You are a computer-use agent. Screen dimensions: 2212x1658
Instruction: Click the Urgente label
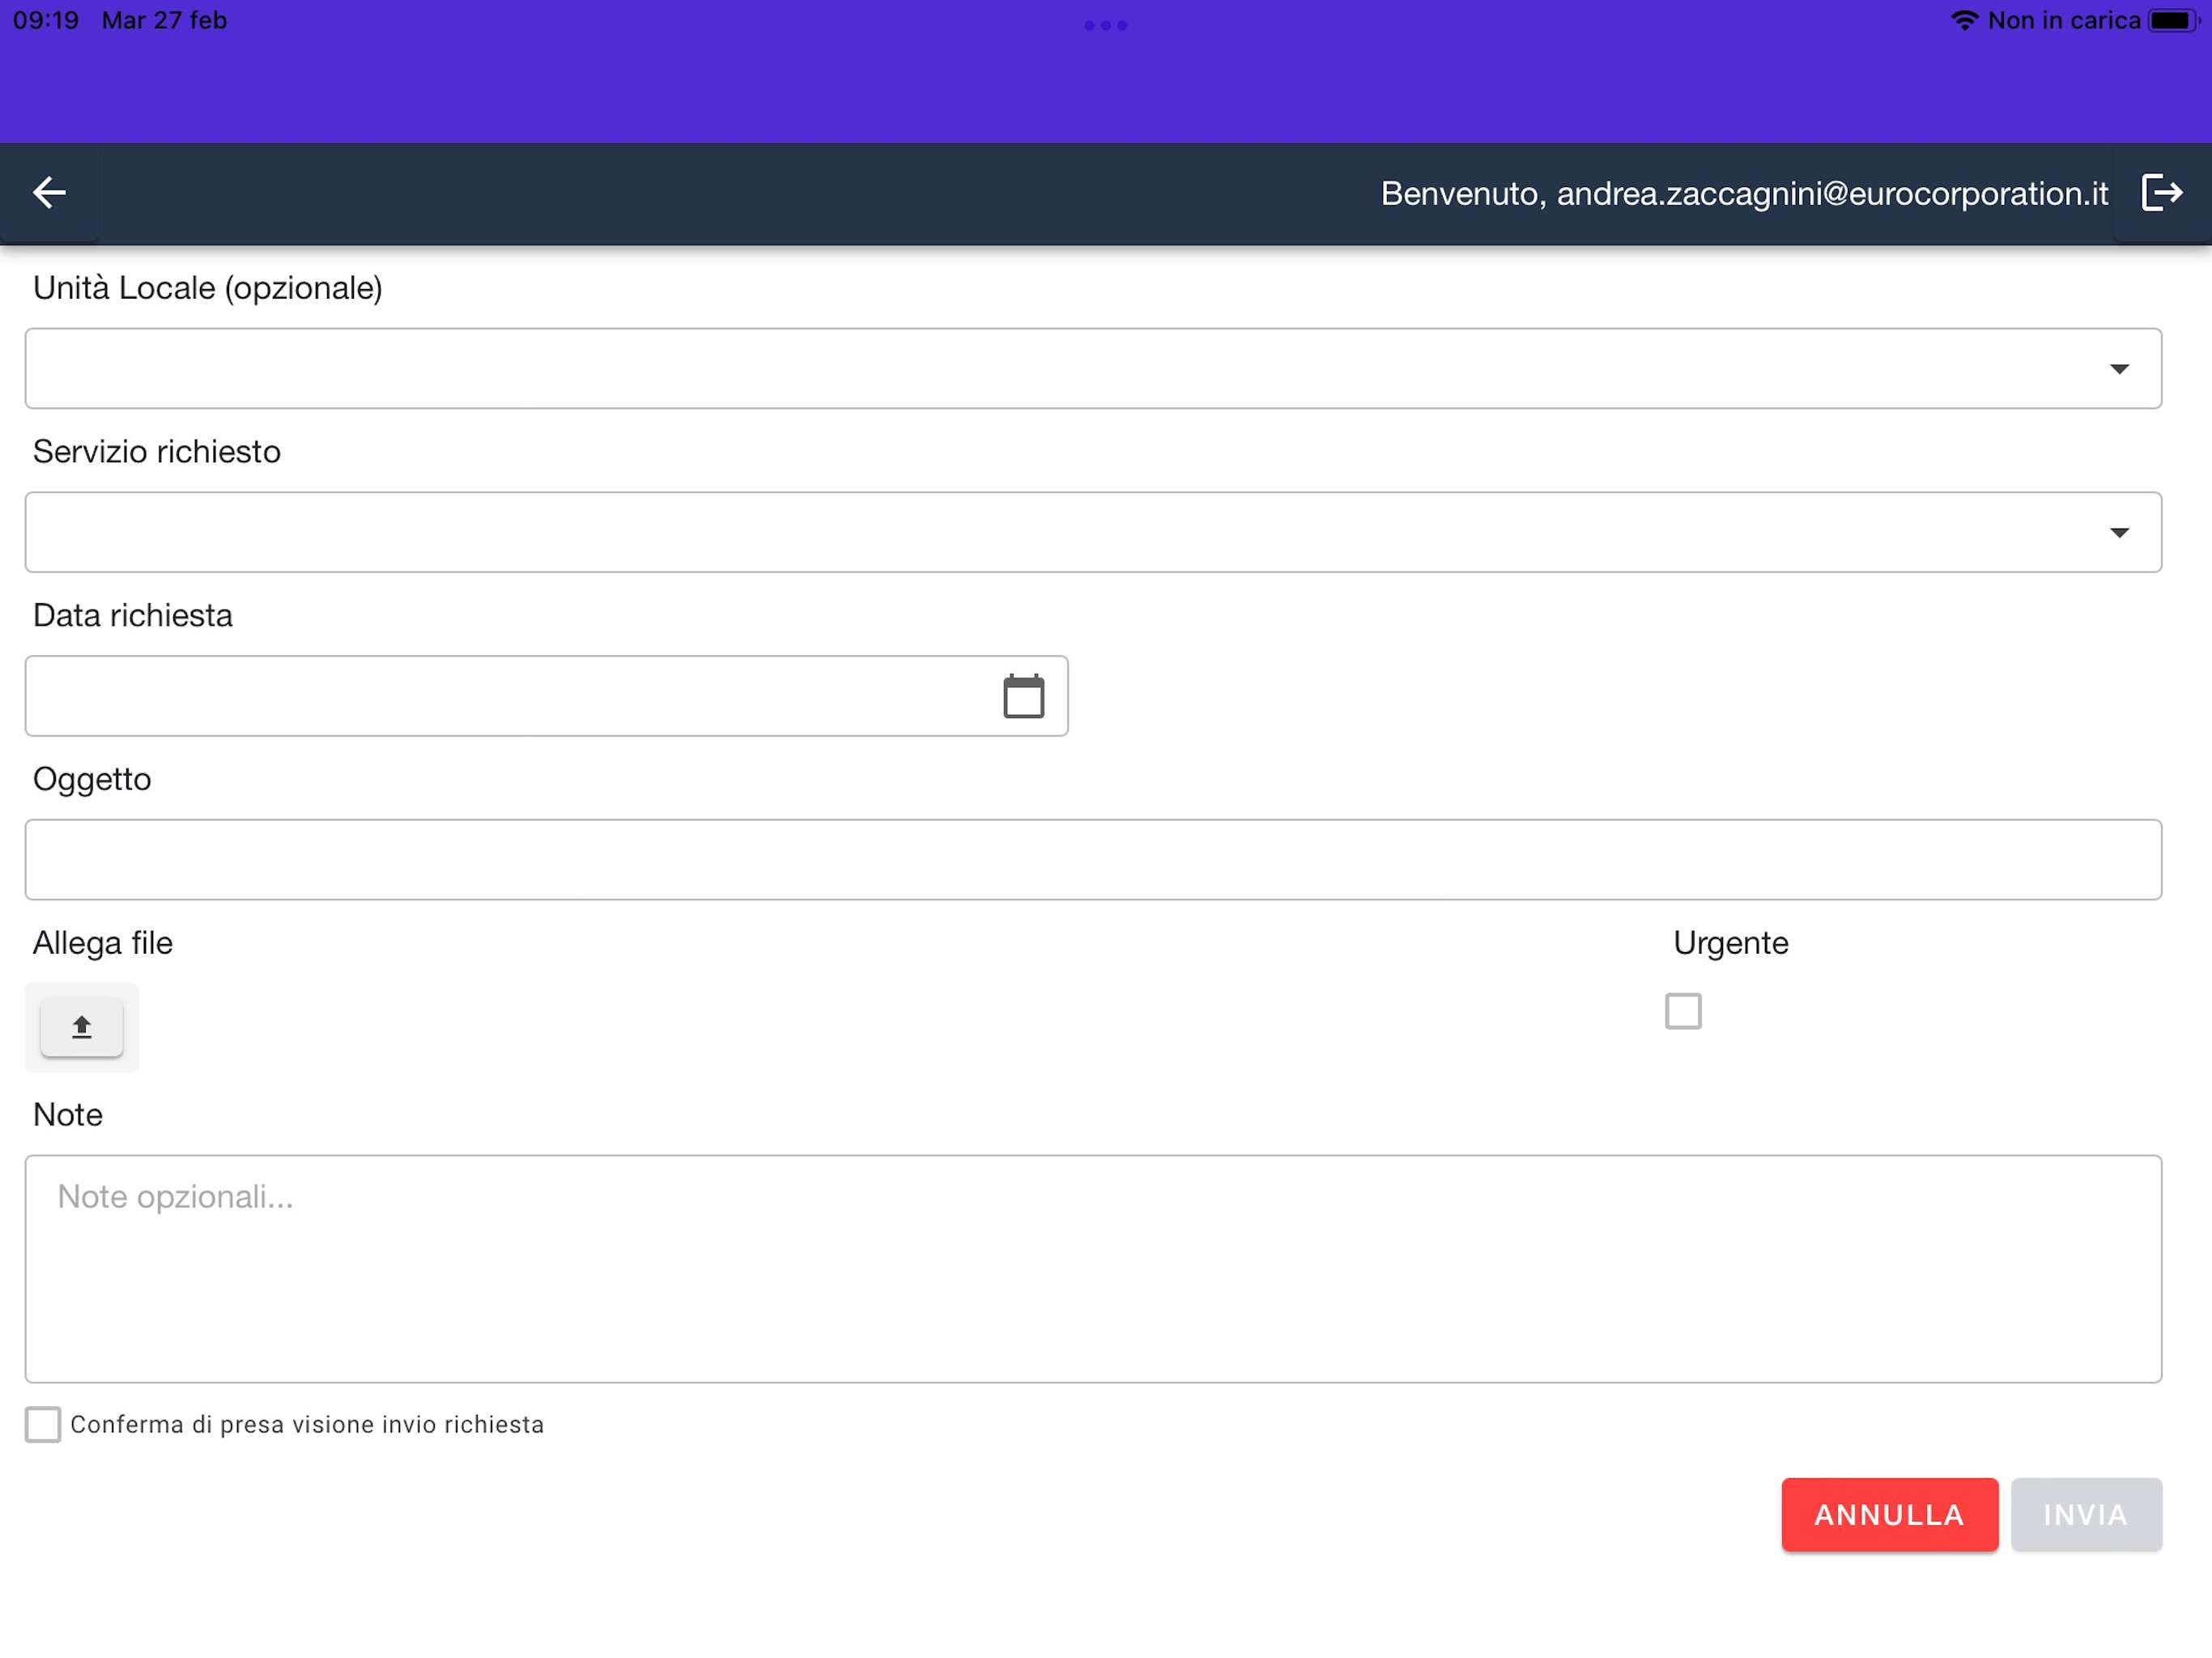point(1731,943)
